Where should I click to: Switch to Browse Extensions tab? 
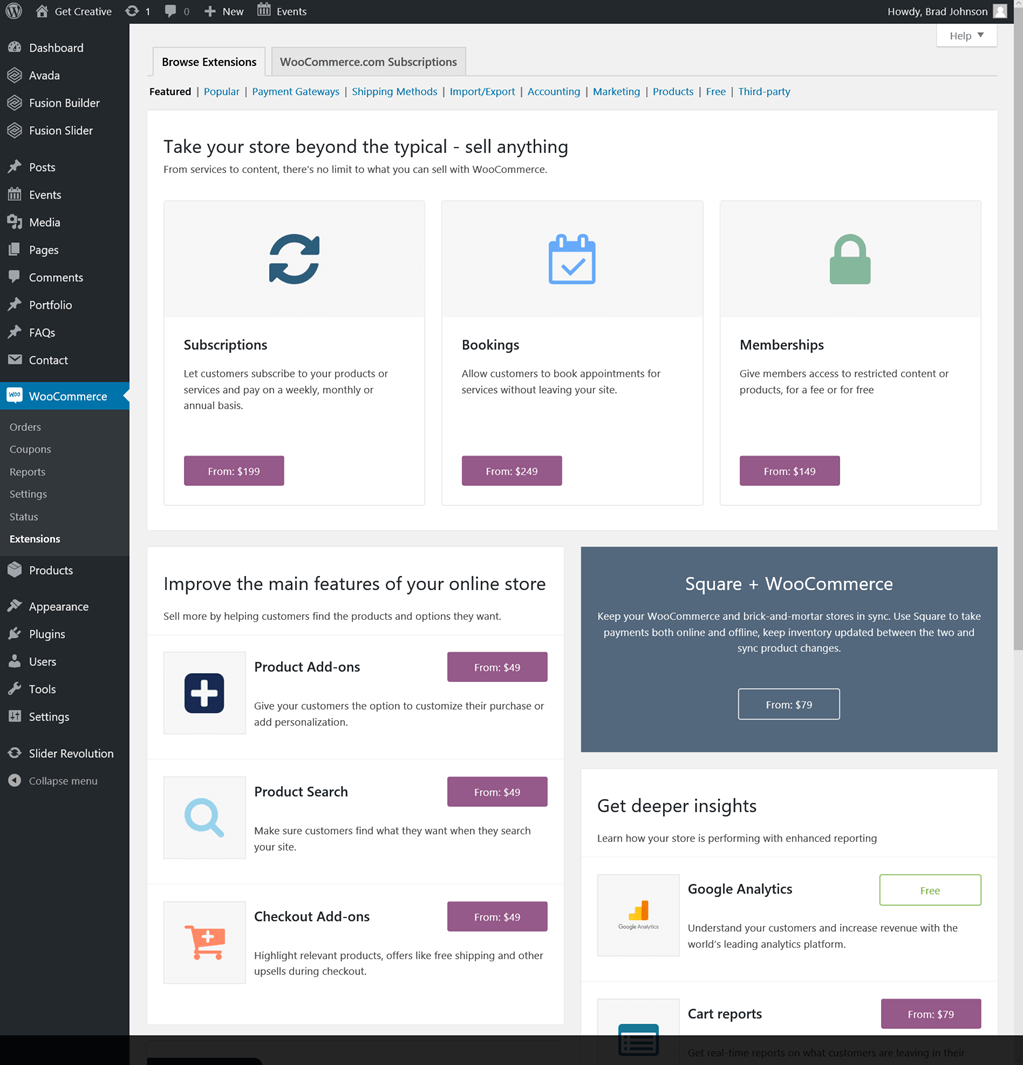[209, 62]
